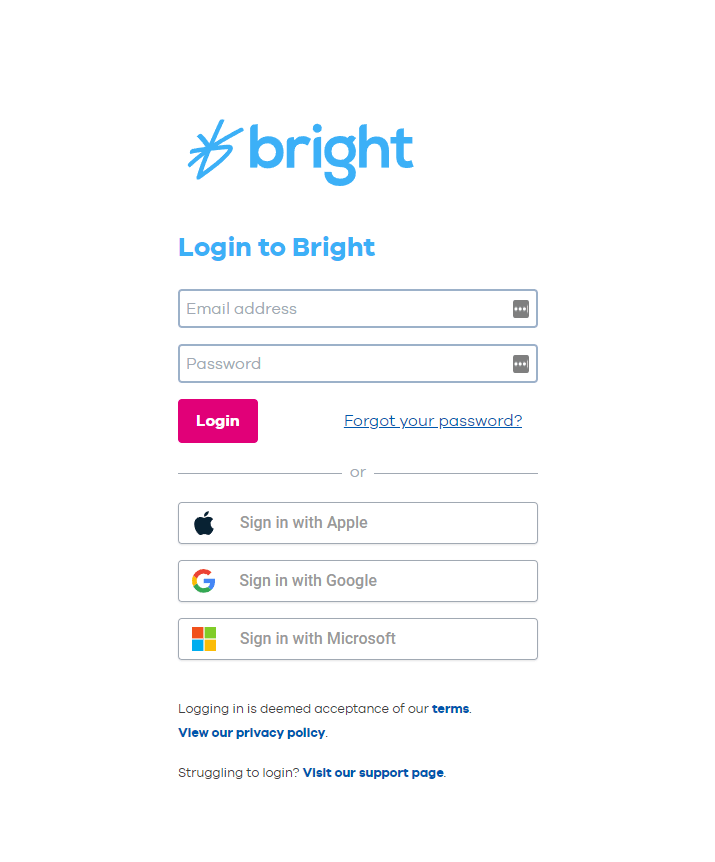This screenshot has height=862, width=715.
Task: Sign in with Google
Action: click(357, 581)
